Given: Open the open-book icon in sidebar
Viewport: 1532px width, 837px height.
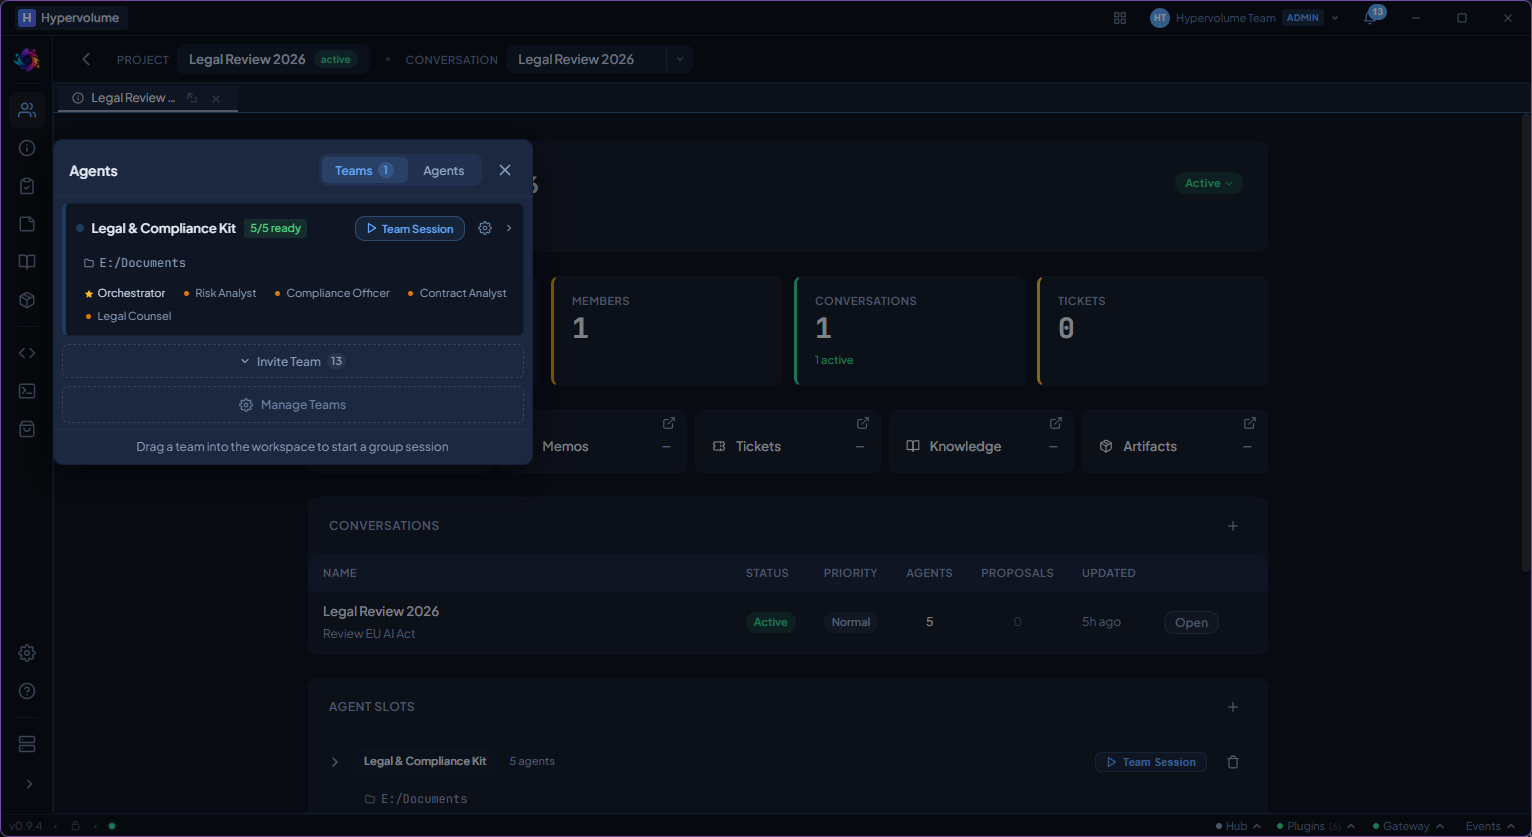Looking at the screenshot, I should tap(27, 262).
